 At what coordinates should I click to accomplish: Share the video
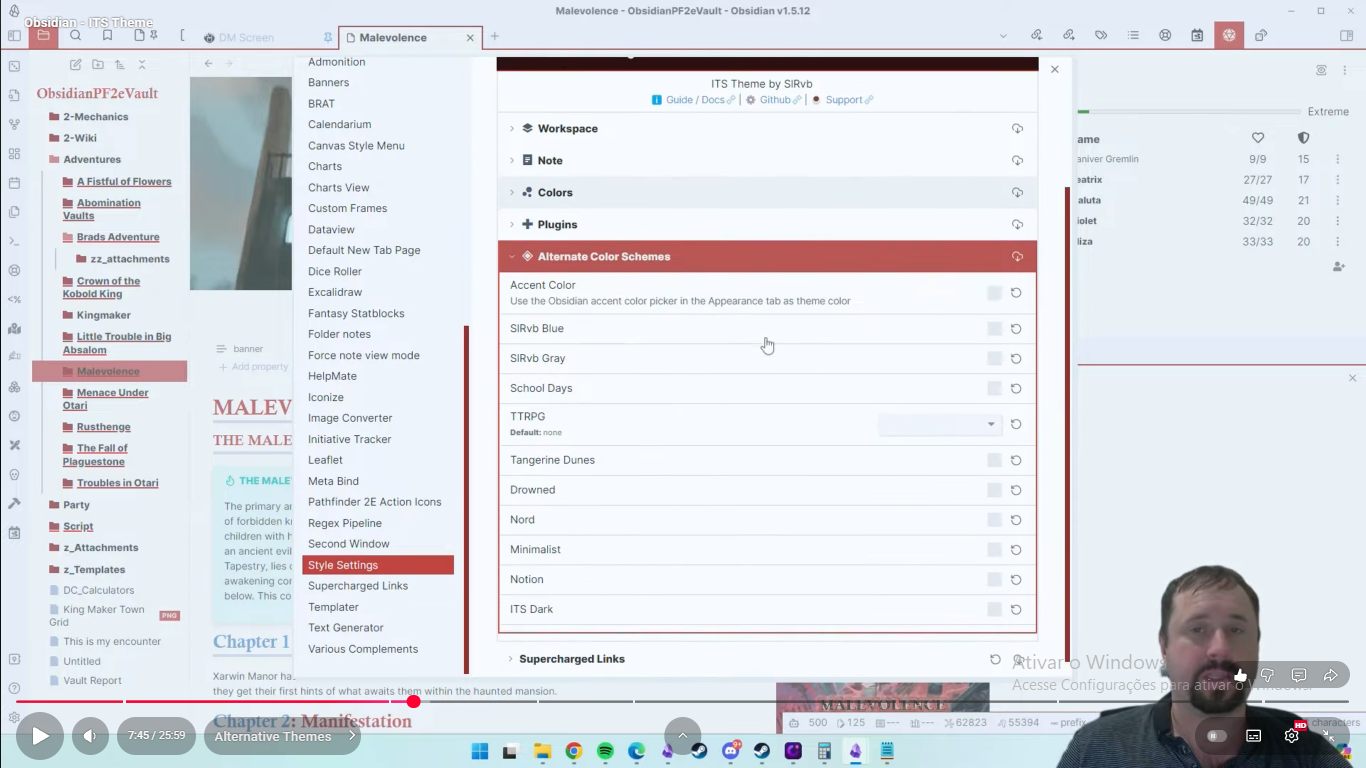click(1331, 675)
